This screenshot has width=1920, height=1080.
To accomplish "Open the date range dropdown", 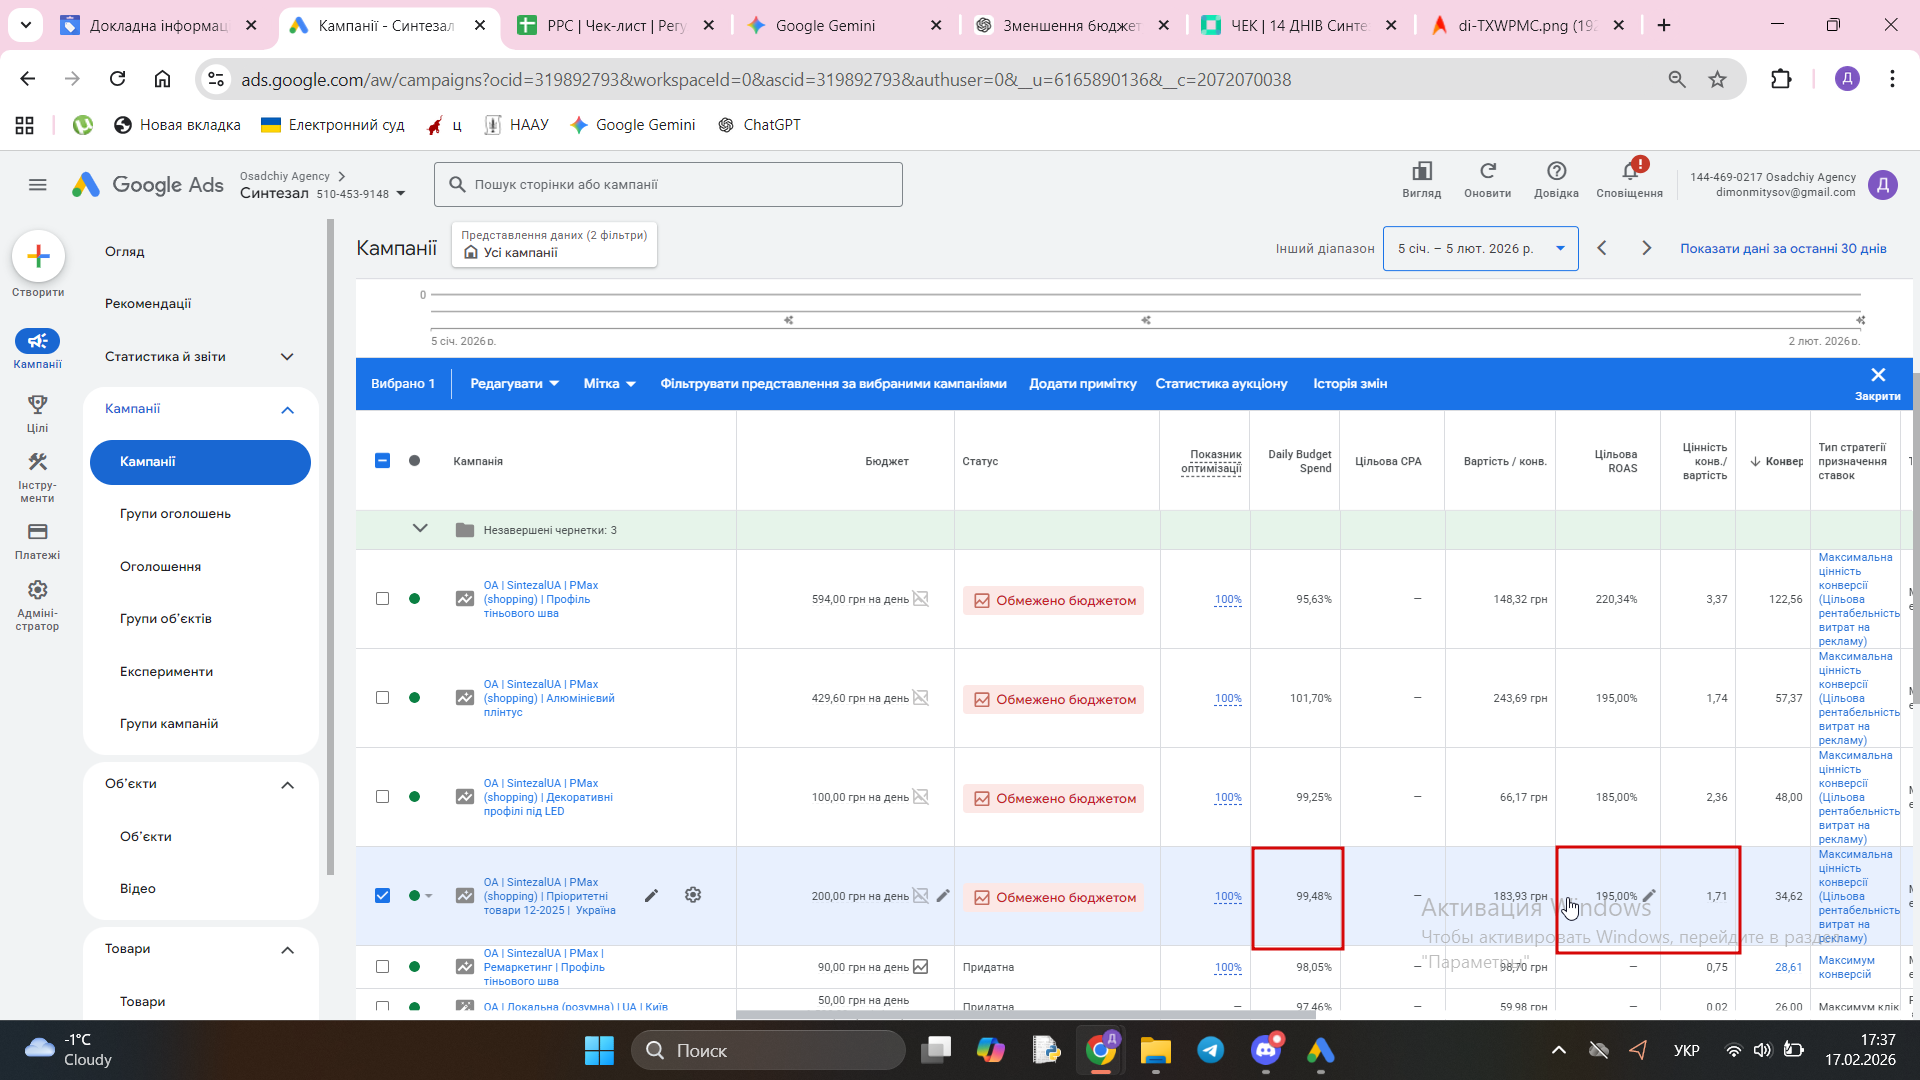I will 1480,249.
